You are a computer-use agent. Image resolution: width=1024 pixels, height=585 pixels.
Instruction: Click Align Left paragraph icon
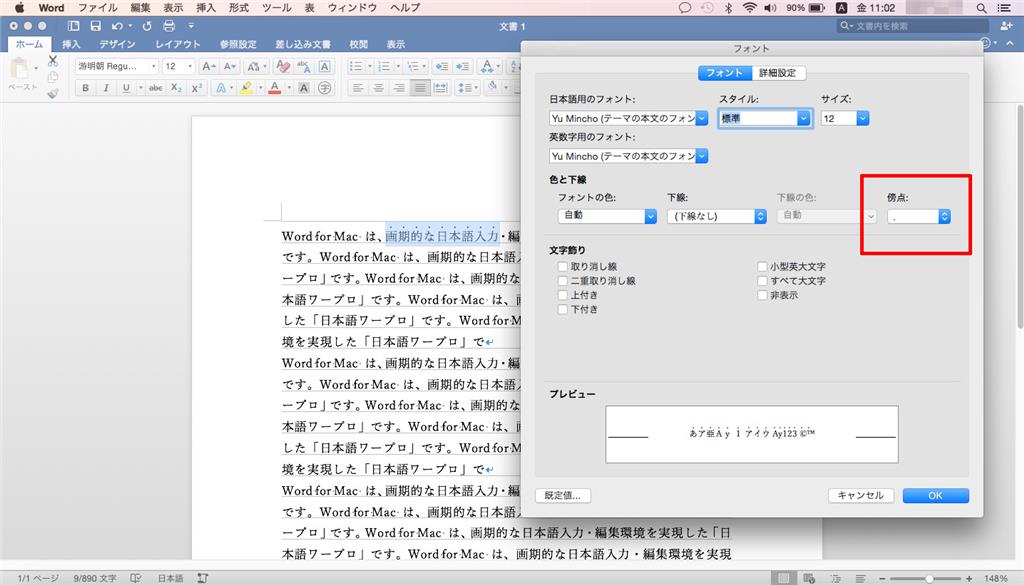pyautogui.click(x=358, y=87)
